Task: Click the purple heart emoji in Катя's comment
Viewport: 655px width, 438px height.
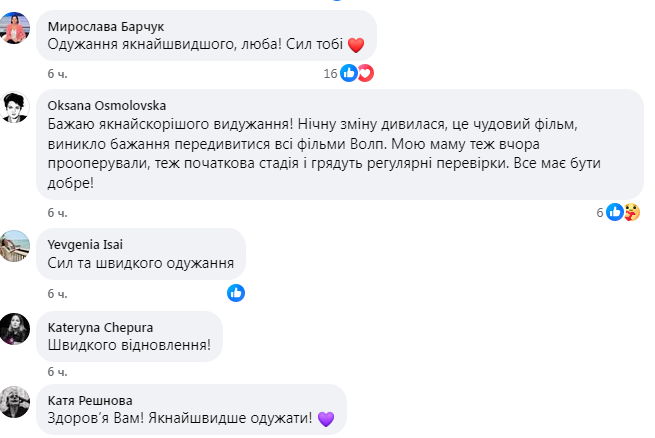Action: (x=324, y=420)
